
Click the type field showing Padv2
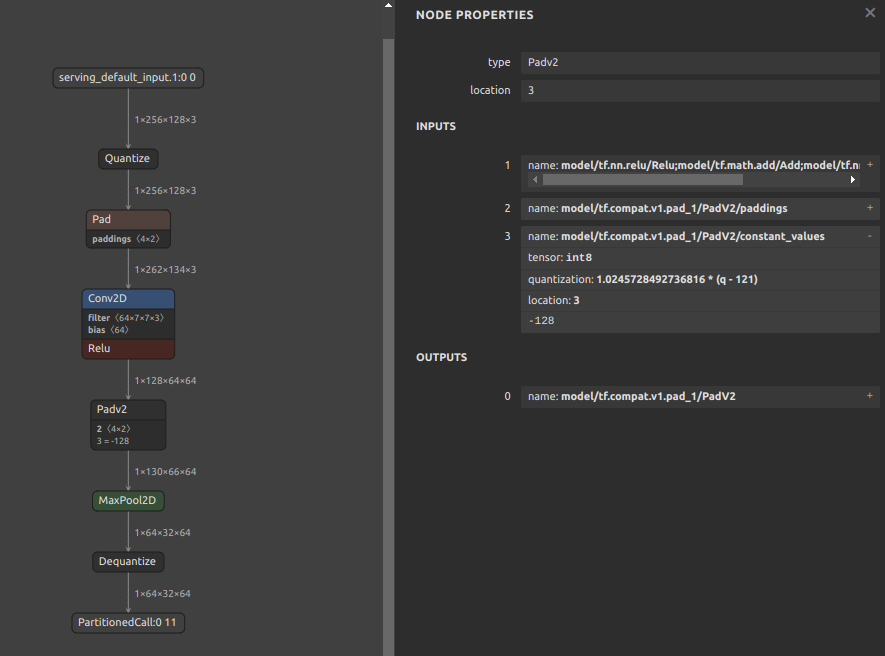click(x=700, y=63)
